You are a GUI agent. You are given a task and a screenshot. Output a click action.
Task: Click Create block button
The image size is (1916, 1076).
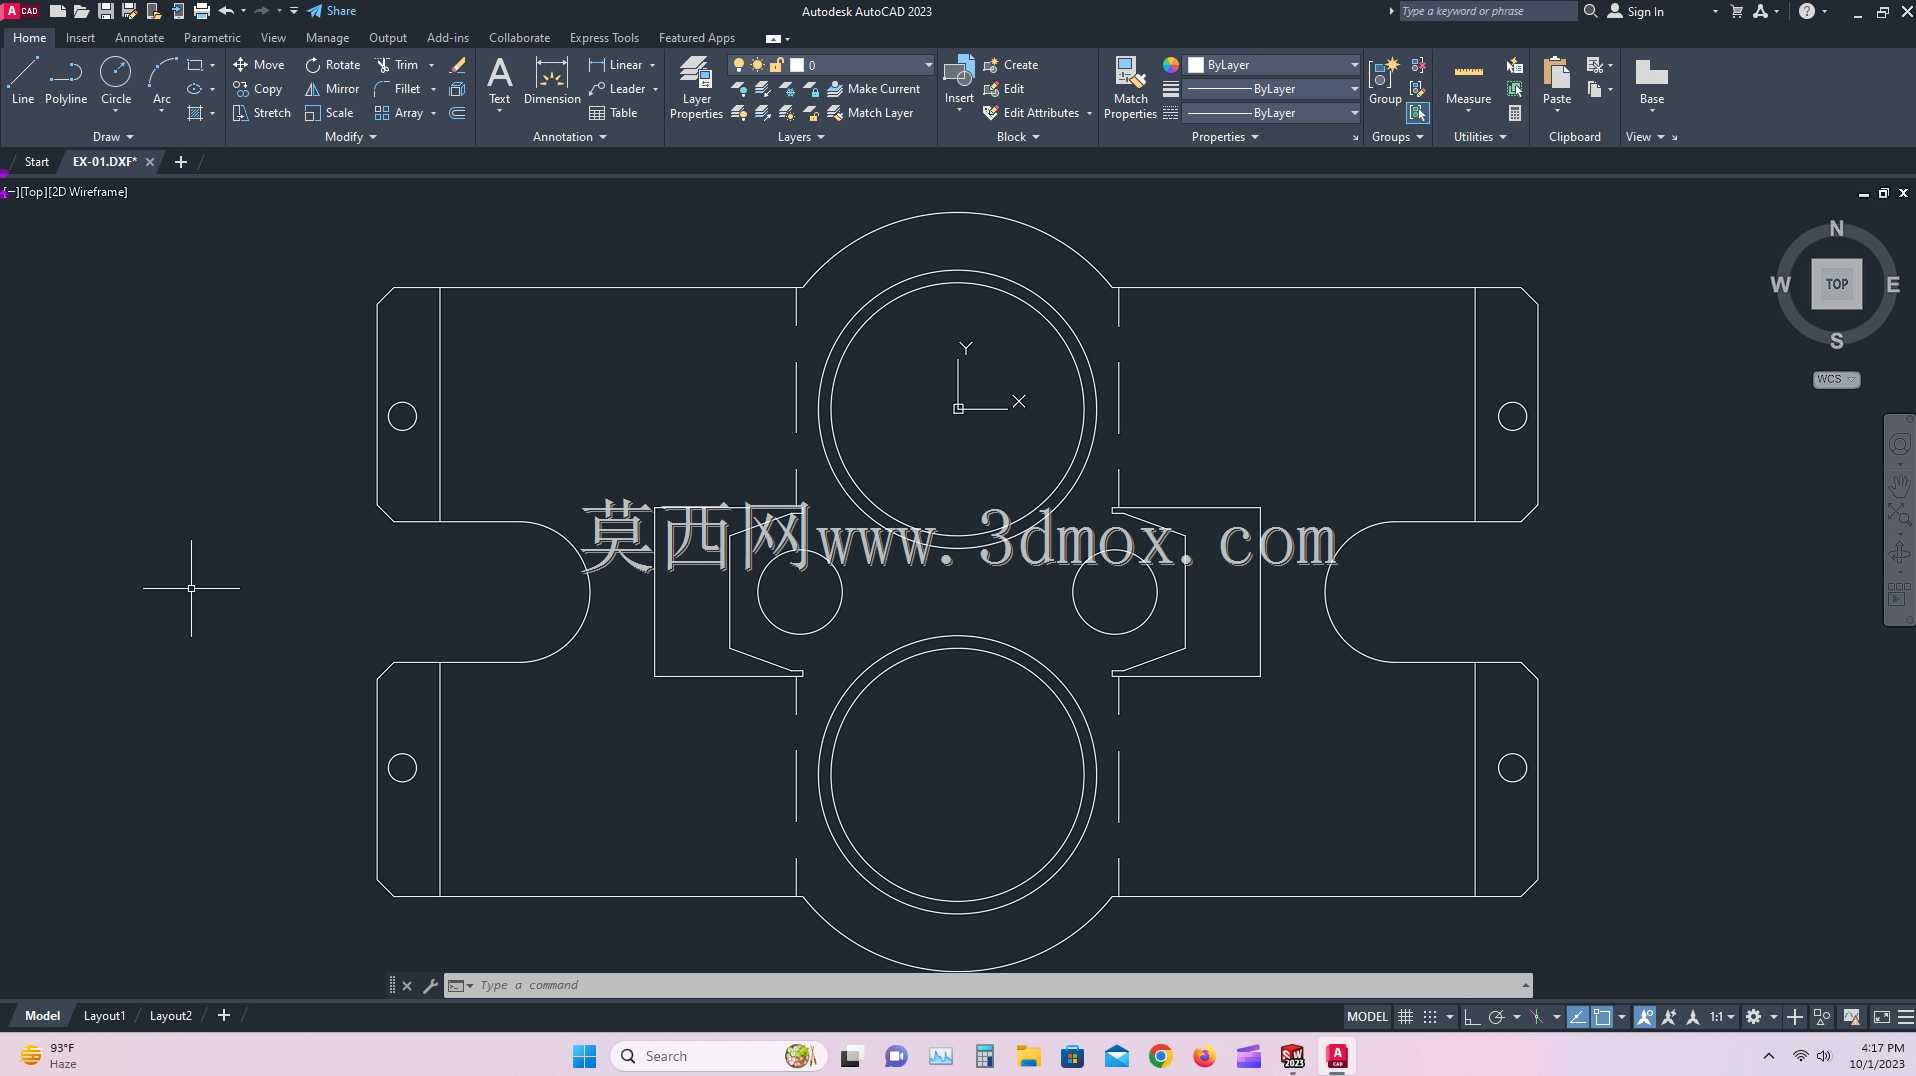(x=1011, y=64)
